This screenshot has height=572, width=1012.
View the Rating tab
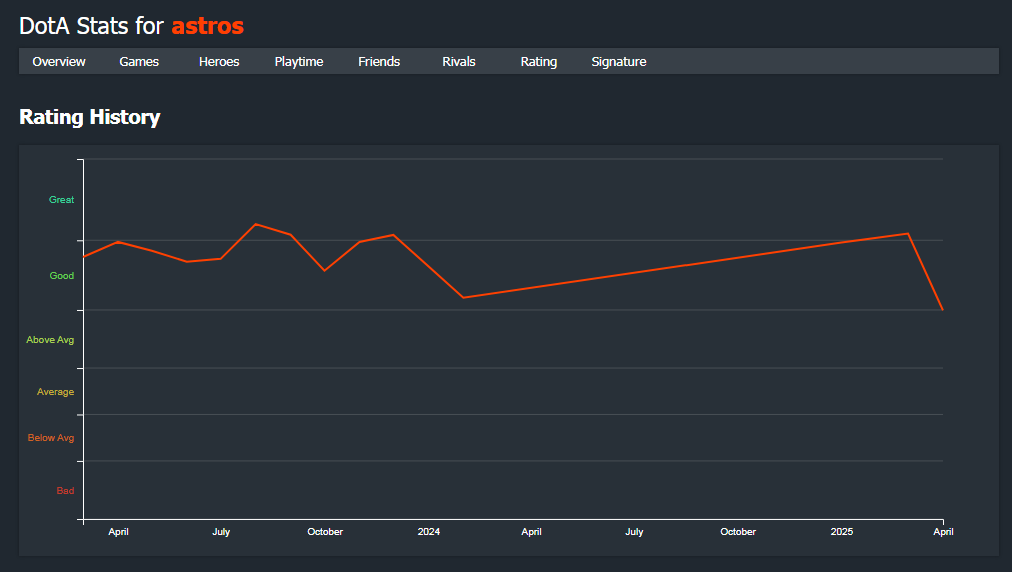tap(539, 61)
